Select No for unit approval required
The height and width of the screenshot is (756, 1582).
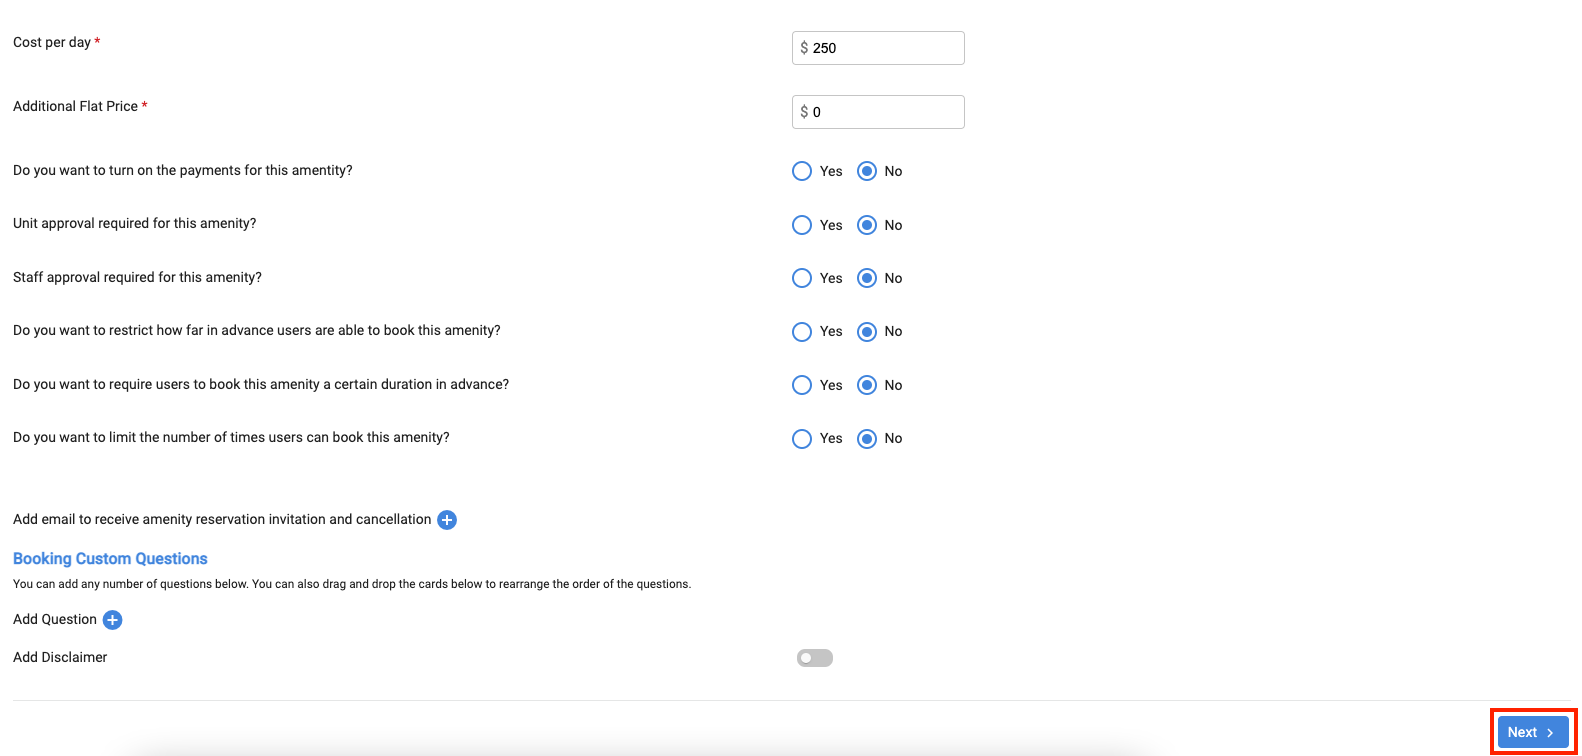click(x=867, y=225)
